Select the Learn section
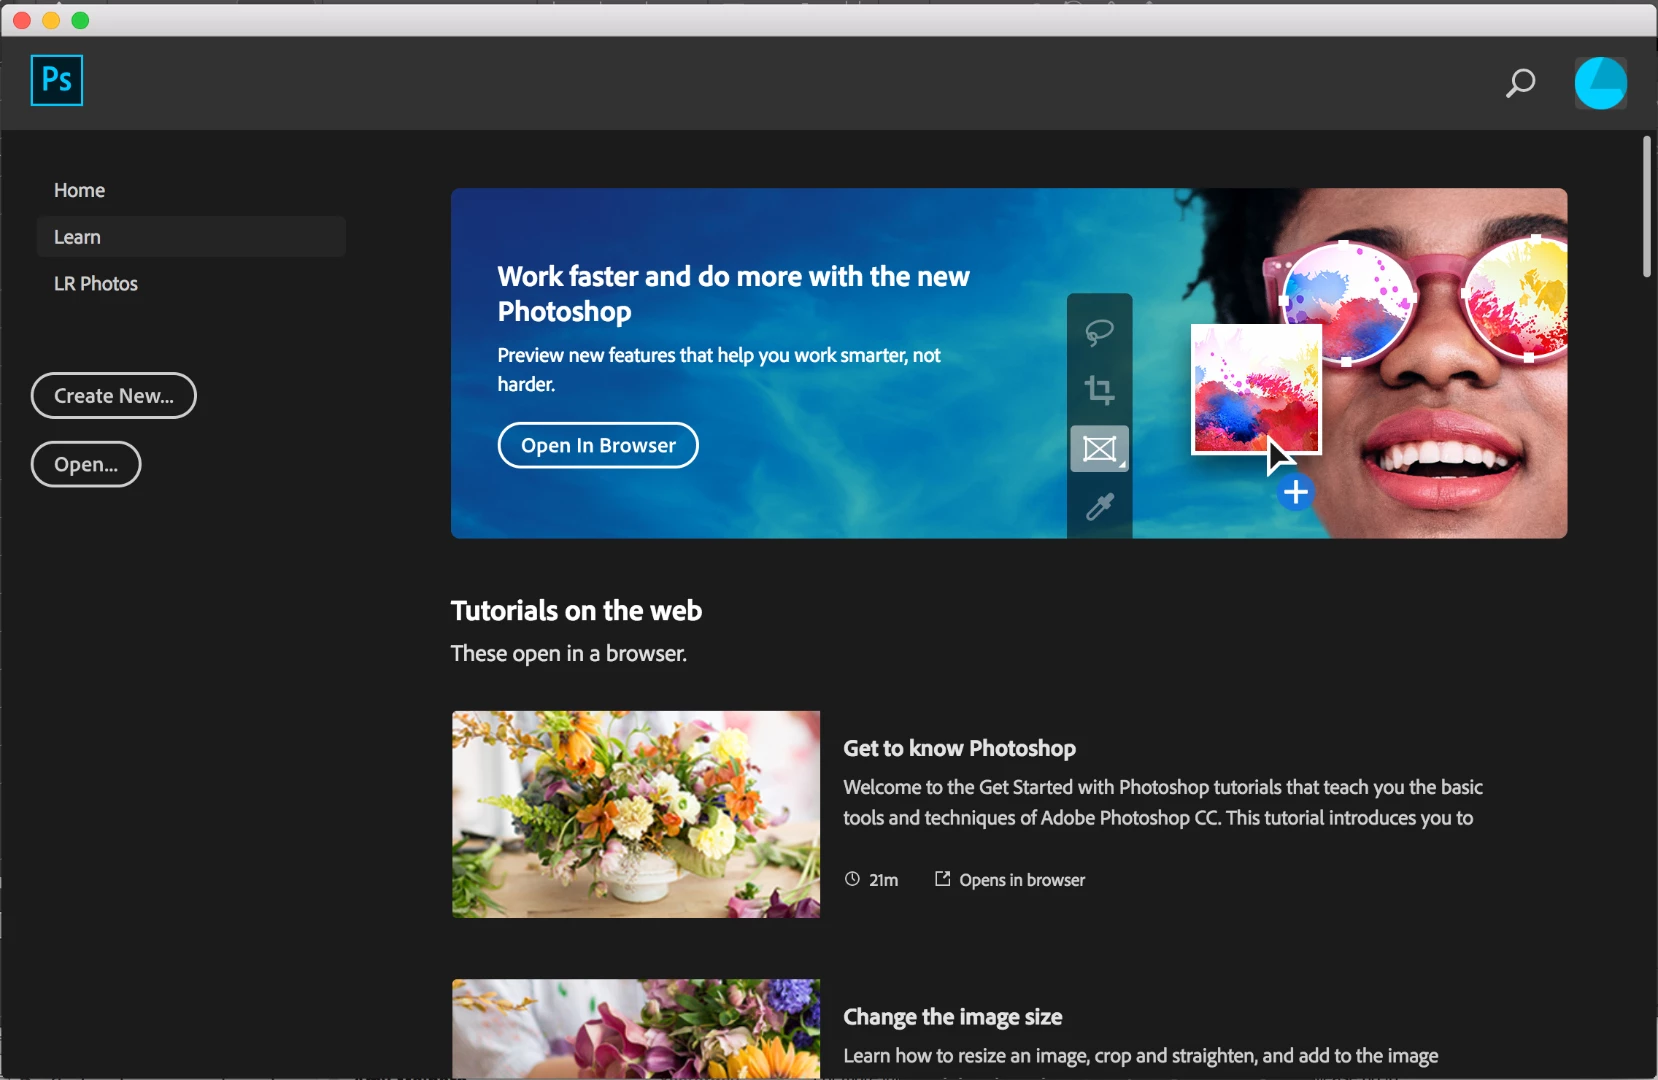Screen dimensions: 1658x1080 click(191, 237)
